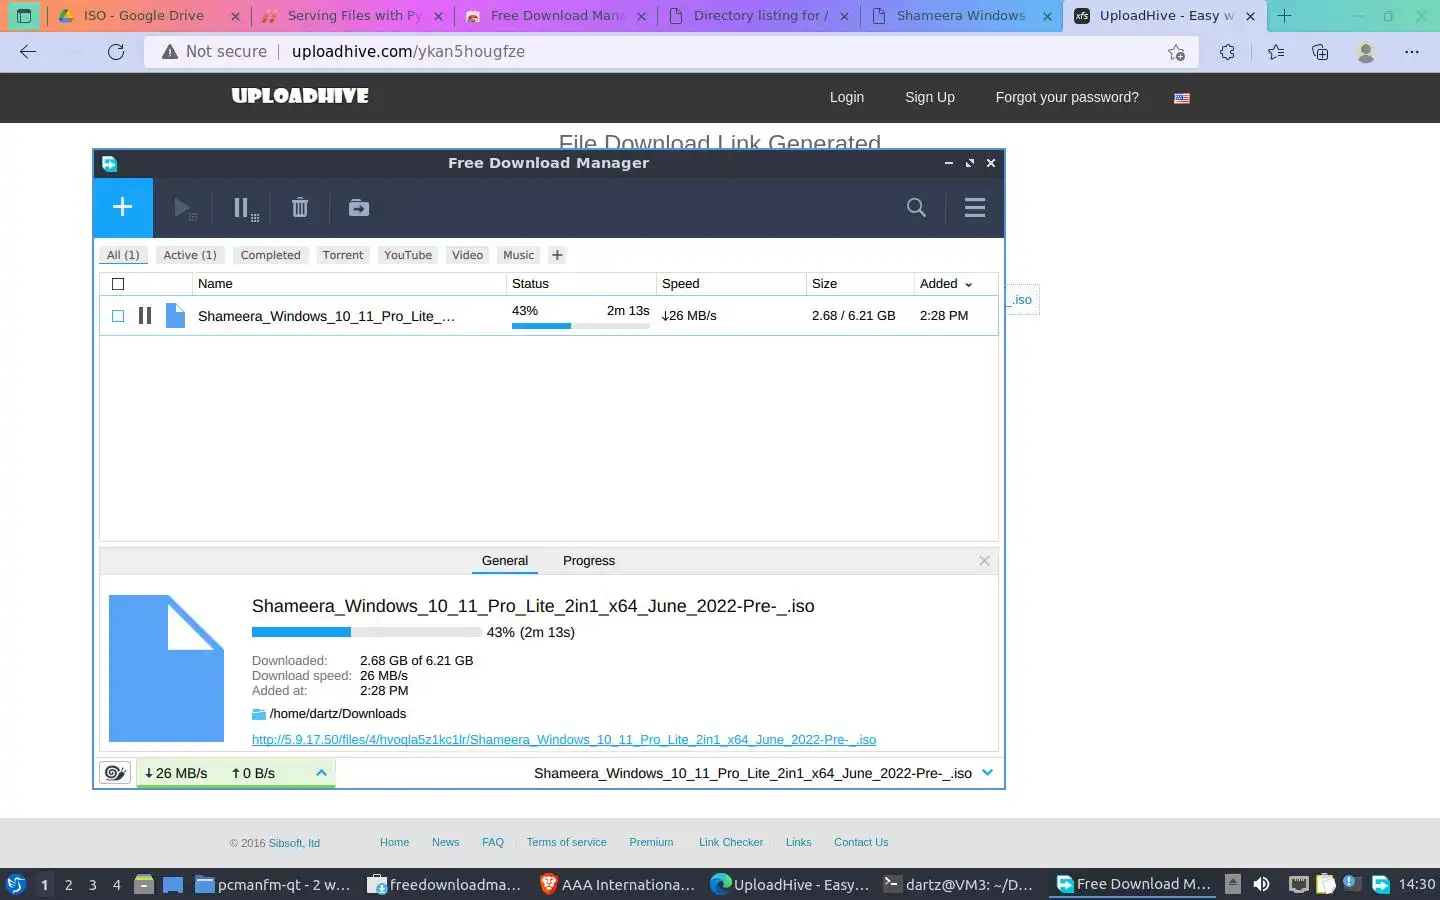Viewport: 1440px width, 900px height.
Task: Click the UPLOADHIVE site logo
Action: (300, 96)
